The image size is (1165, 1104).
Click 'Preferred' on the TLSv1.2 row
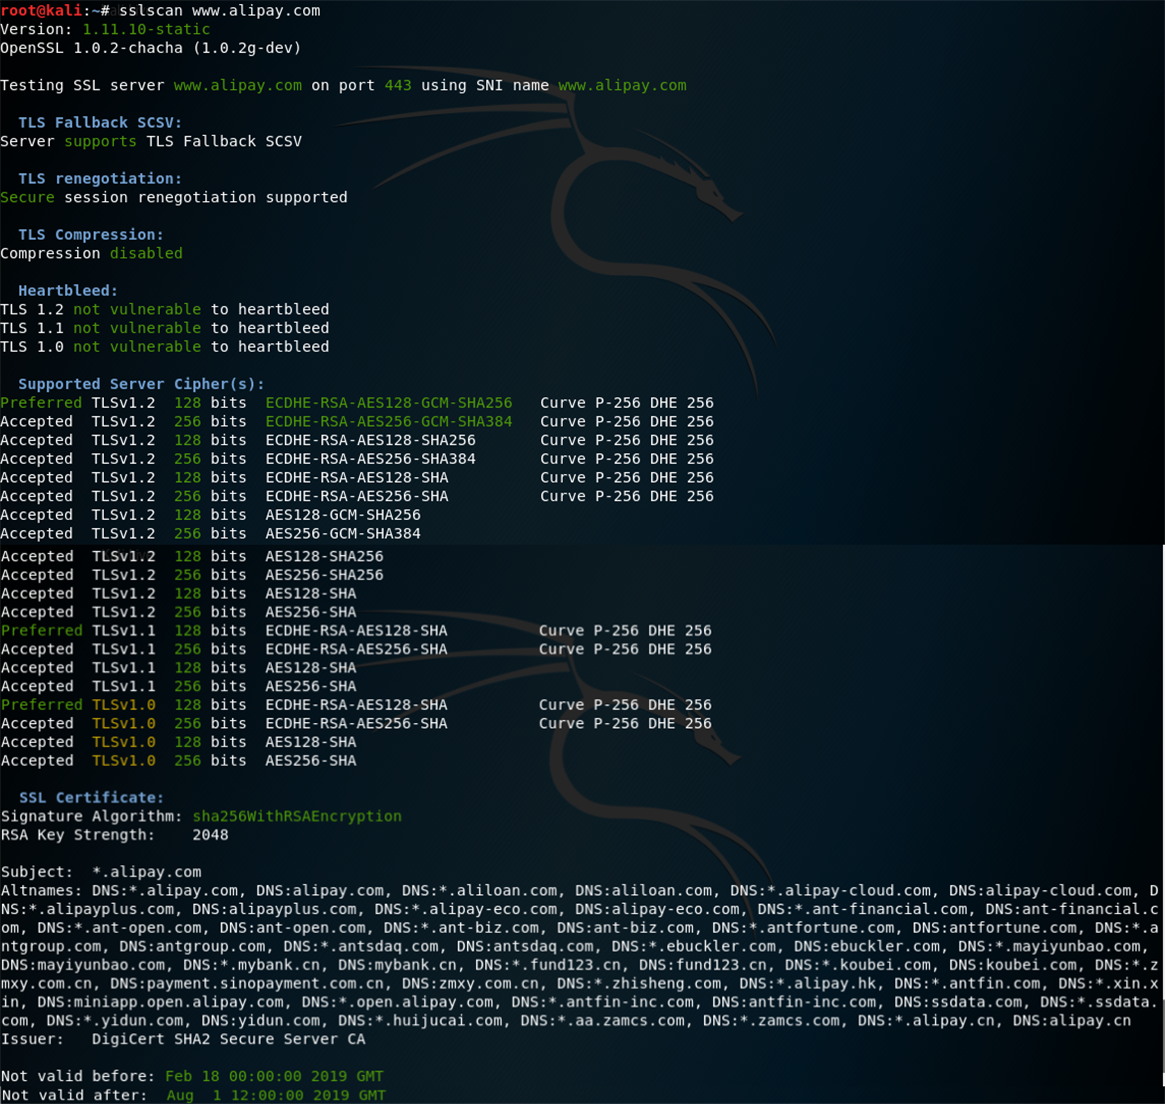tap(41, 403)
